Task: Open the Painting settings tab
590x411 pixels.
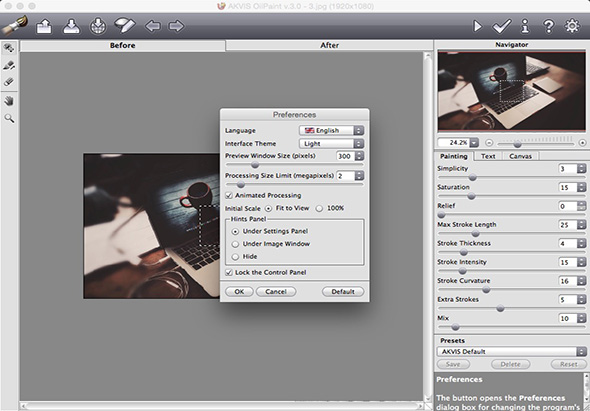Action: click(x=454, y=156)
